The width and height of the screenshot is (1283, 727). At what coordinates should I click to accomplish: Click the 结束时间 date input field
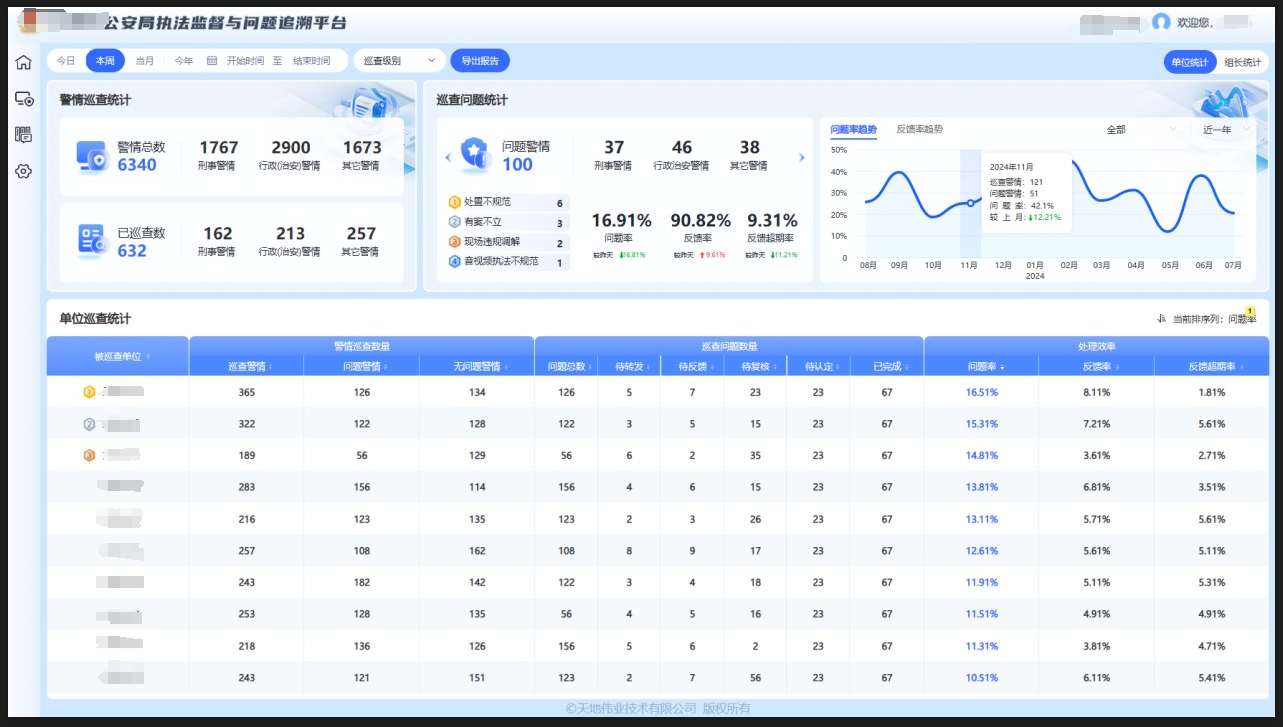tap(311, 61)
